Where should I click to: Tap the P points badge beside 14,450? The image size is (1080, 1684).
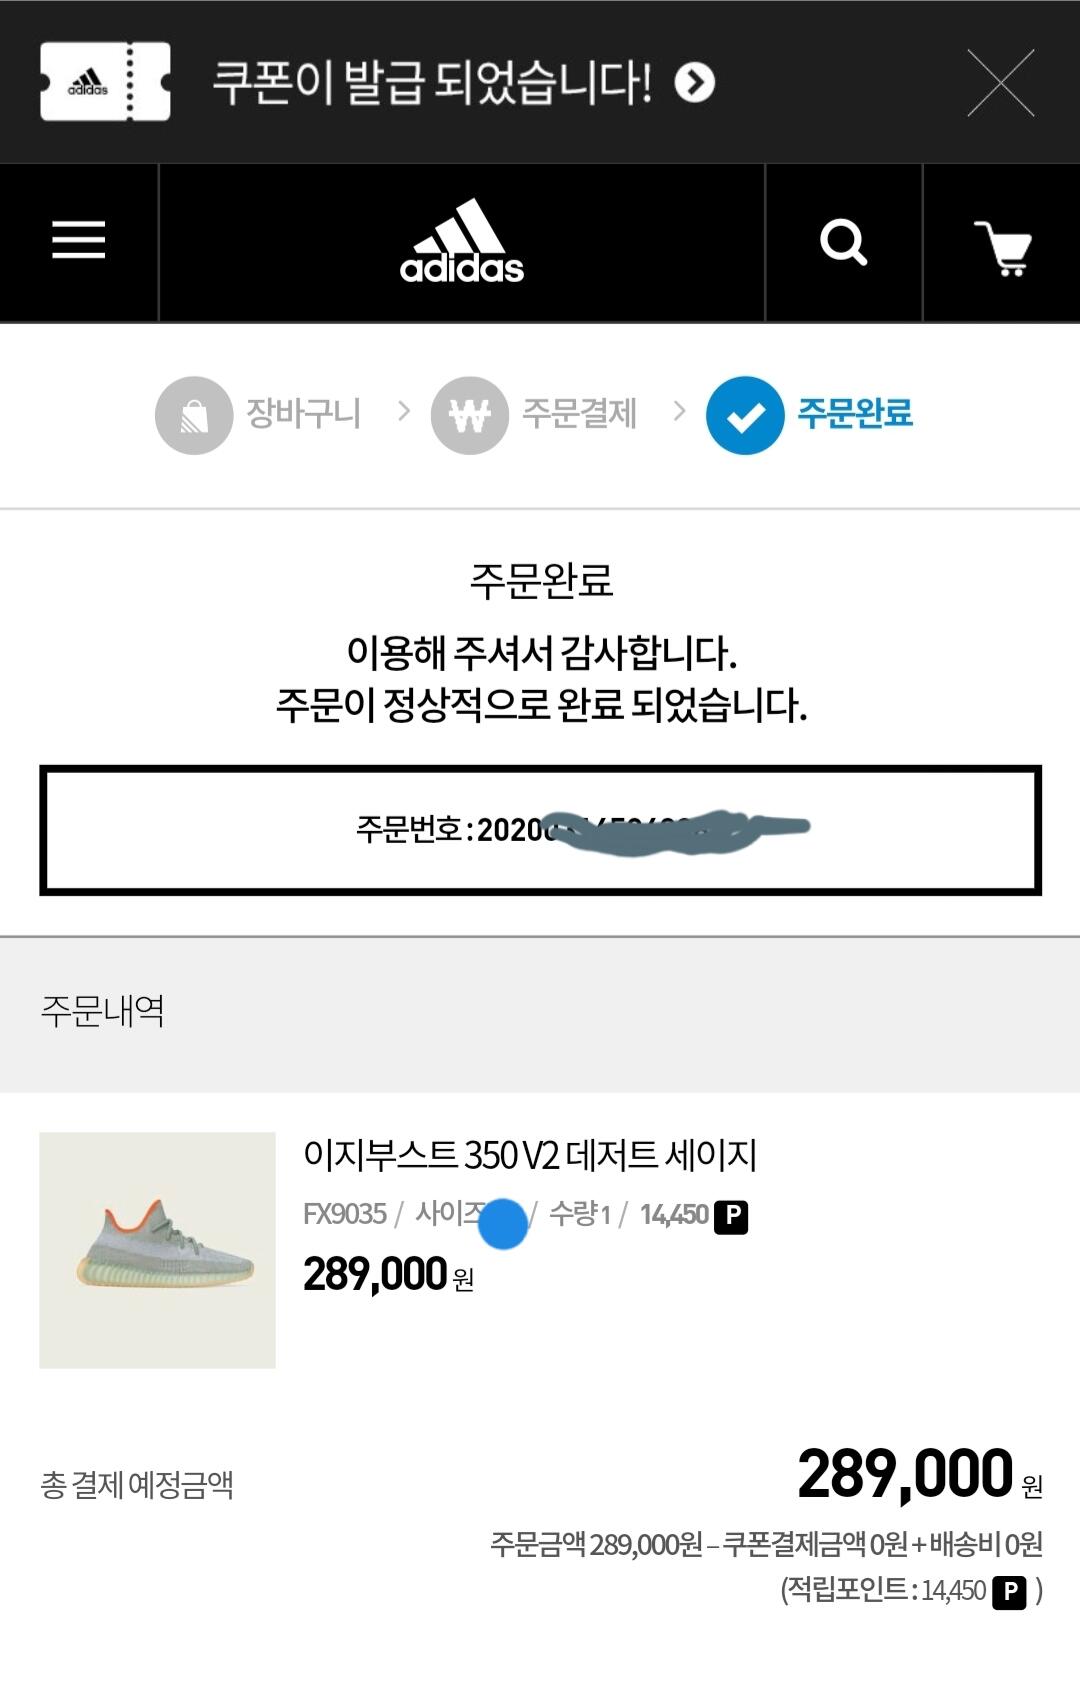coord(731,1216)
